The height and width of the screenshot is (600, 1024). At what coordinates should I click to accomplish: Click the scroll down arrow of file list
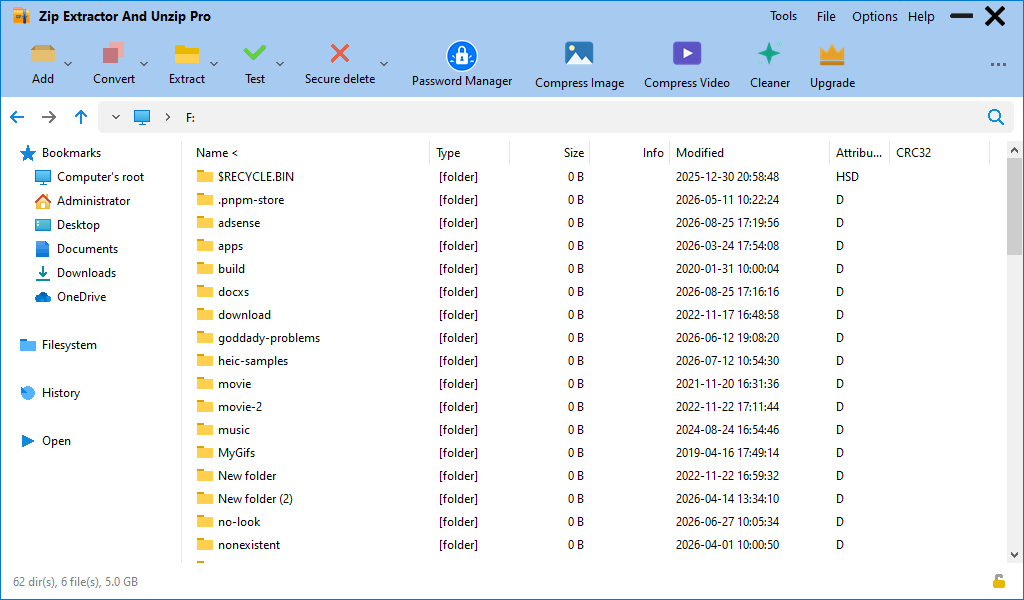click(x=1014, y=555)
